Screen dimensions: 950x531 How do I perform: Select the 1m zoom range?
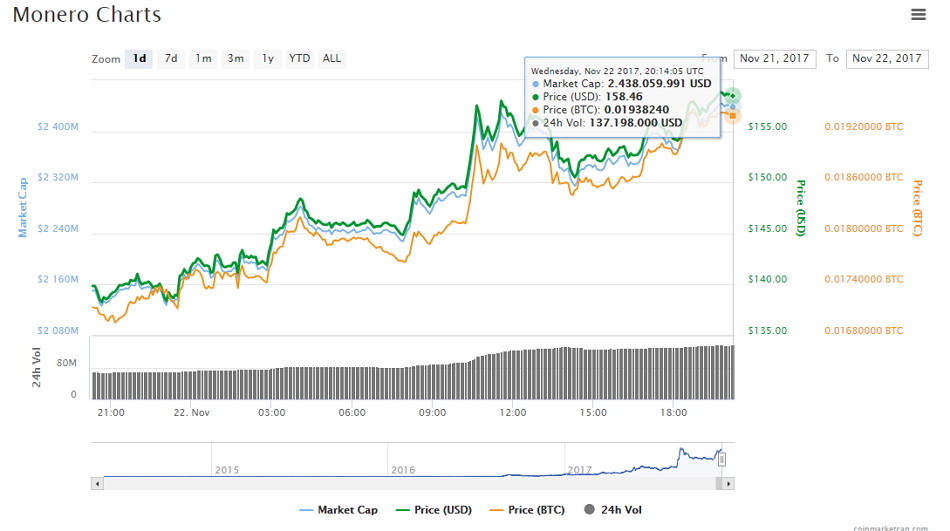[203, 59]
